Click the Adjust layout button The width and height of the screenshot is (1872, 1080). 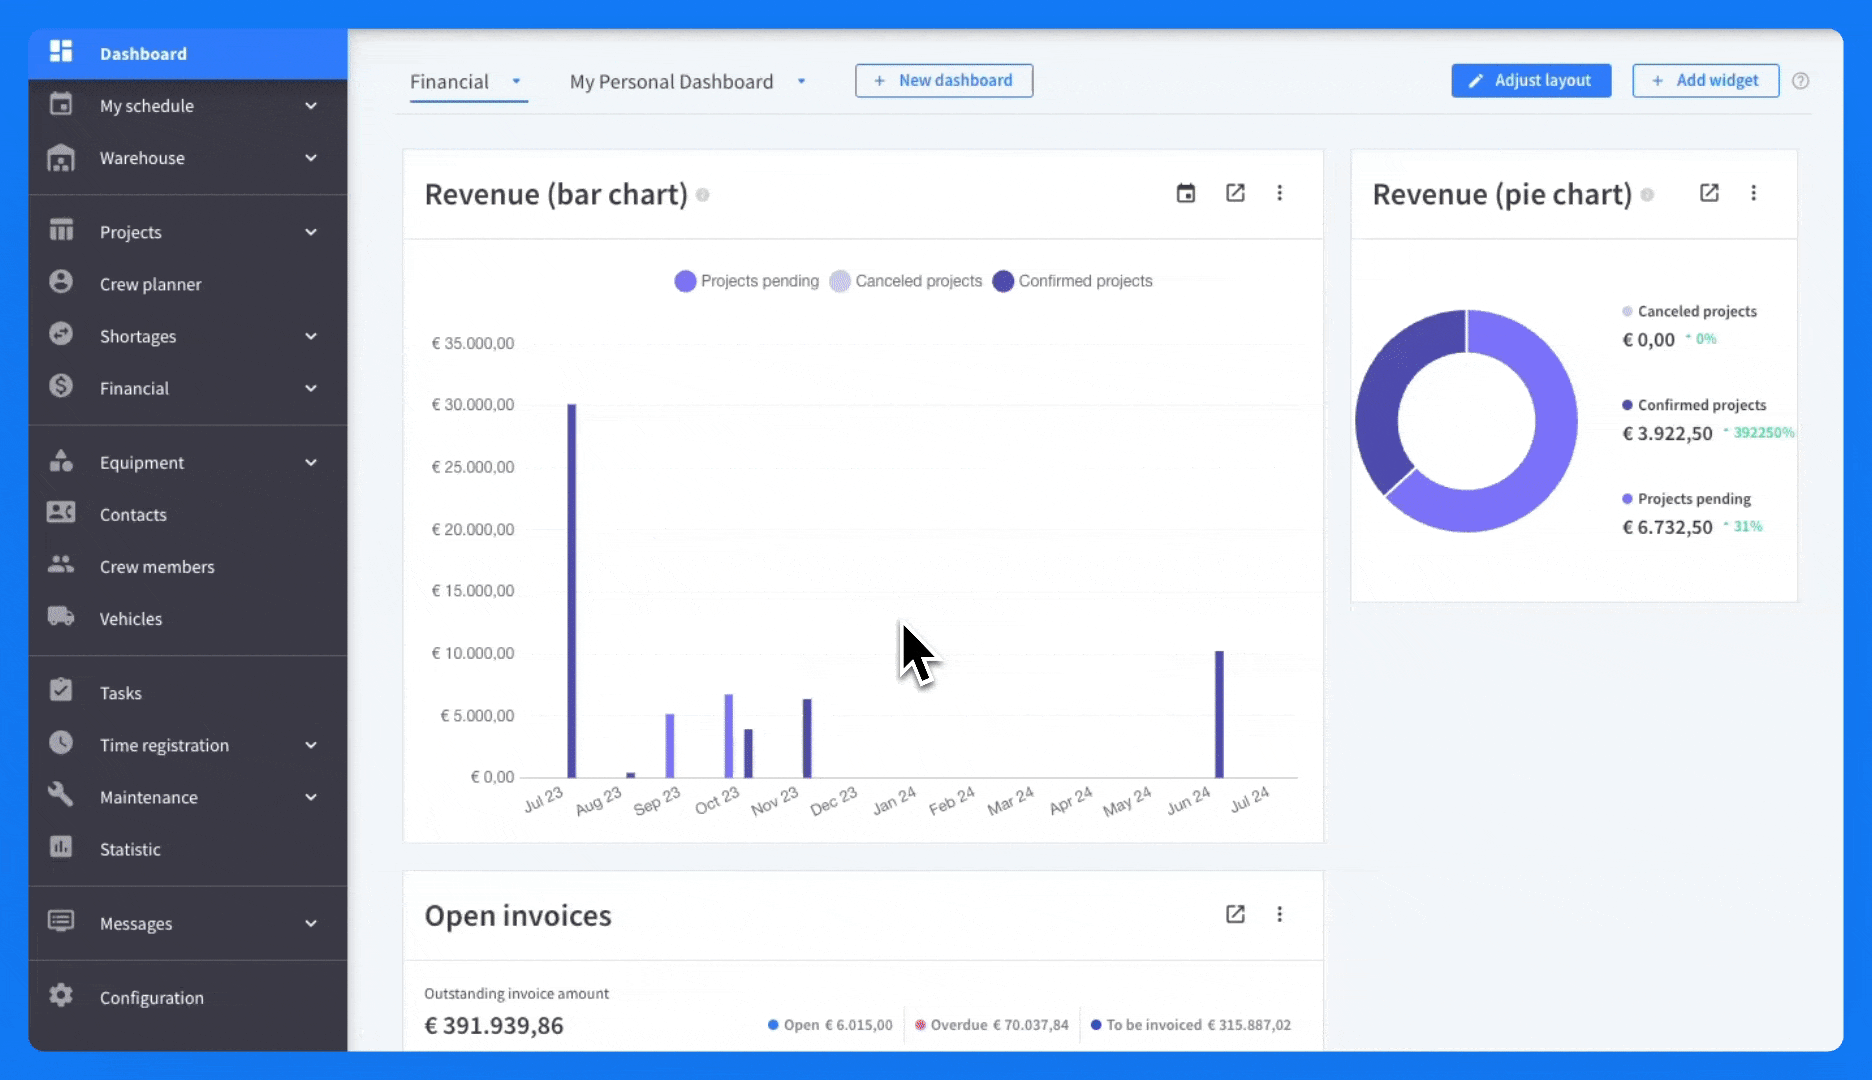coord(1531,80)
